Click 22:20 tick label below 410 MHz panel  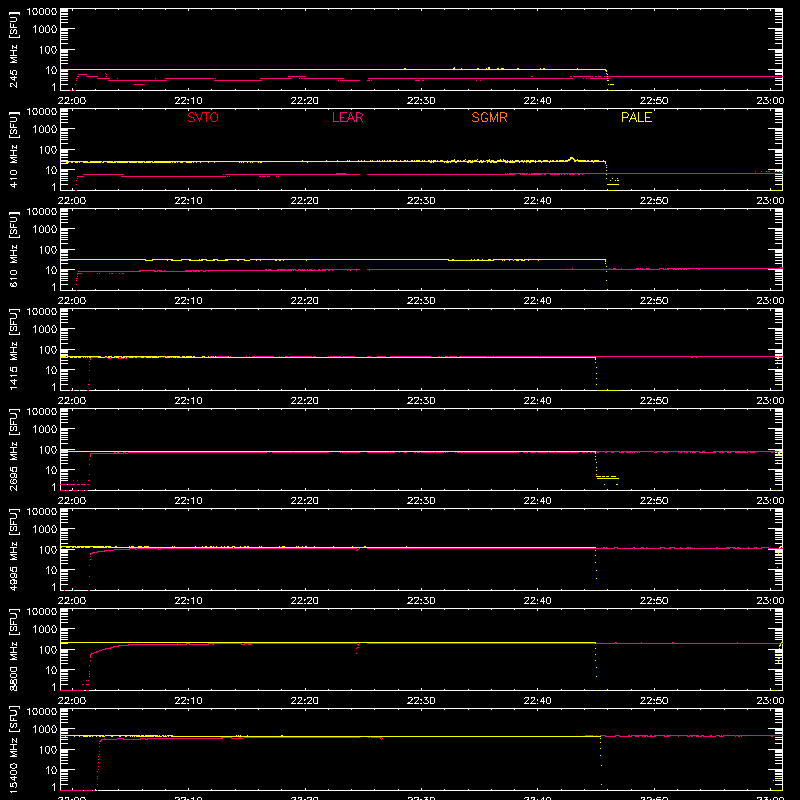tap(305, 201)
